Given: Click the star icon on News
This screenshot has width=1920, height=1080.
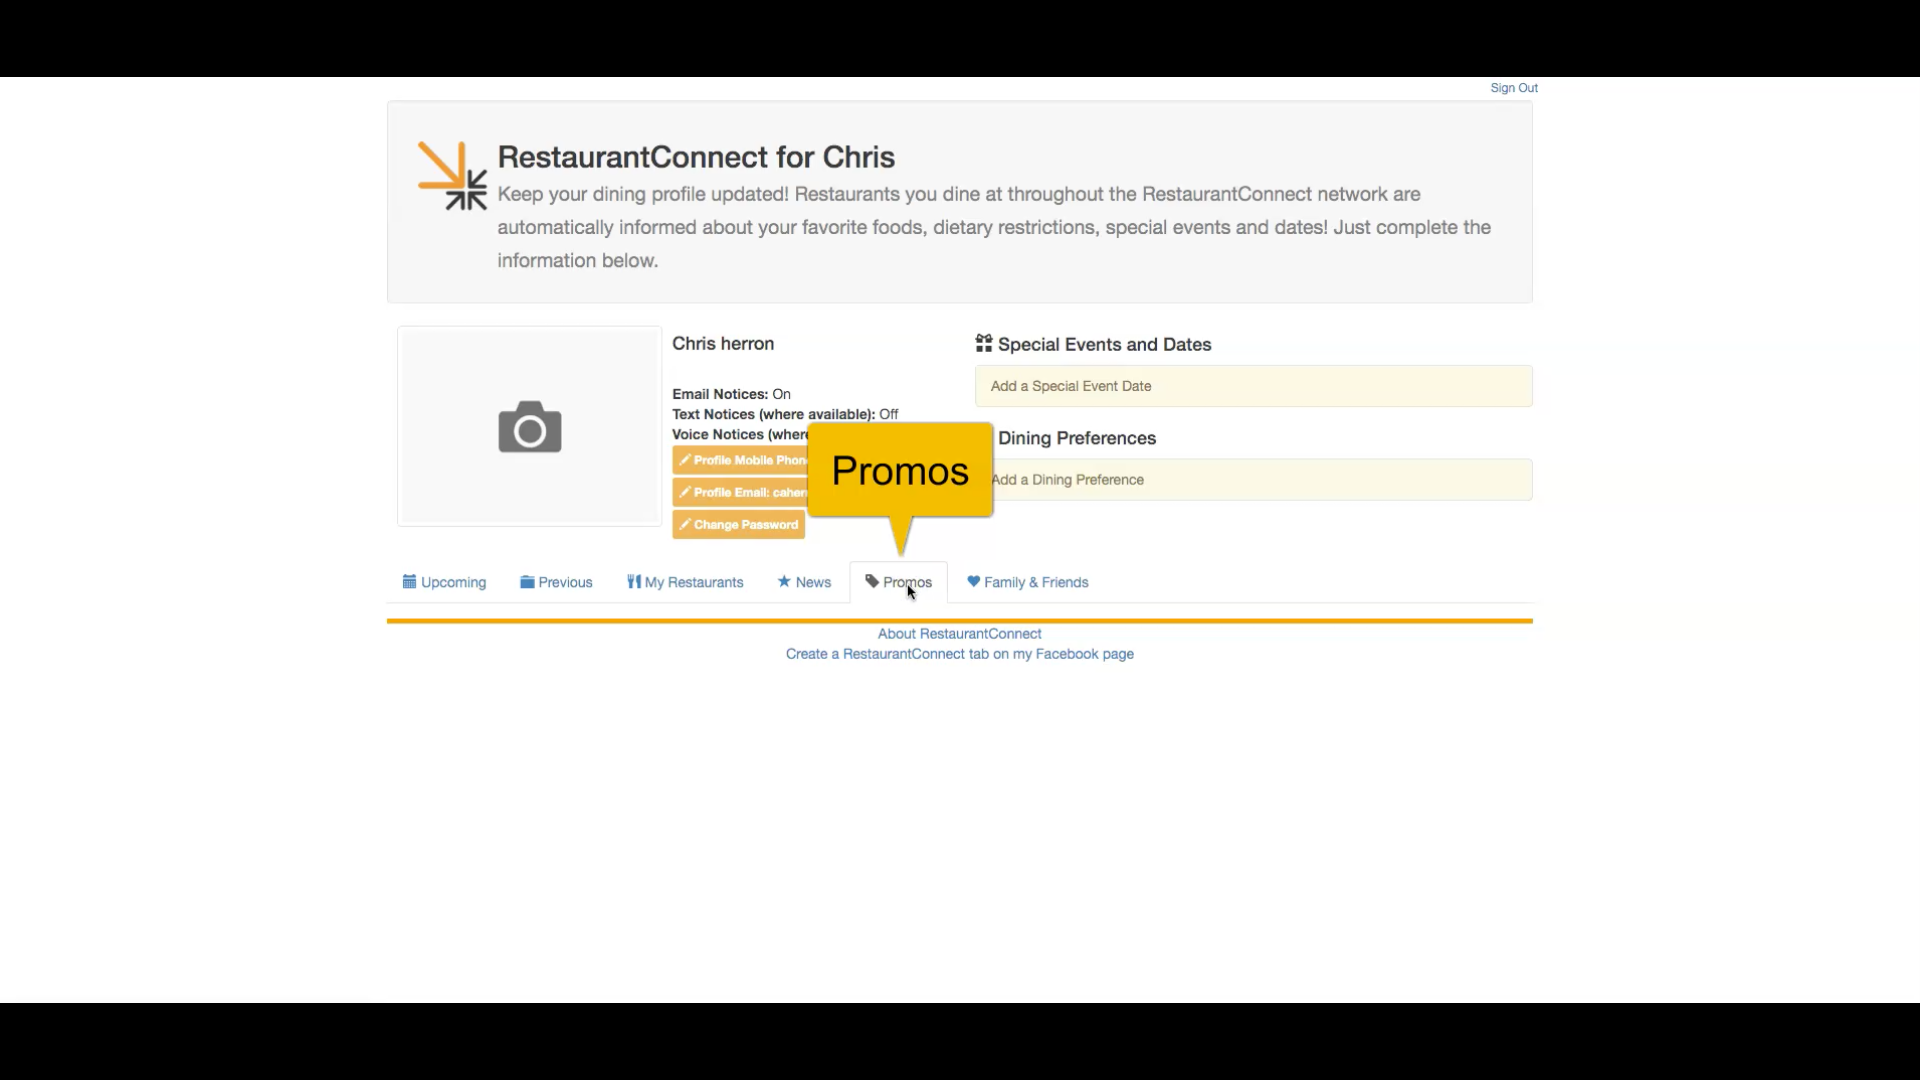Looking at the screenshot, I should [784, 581].
